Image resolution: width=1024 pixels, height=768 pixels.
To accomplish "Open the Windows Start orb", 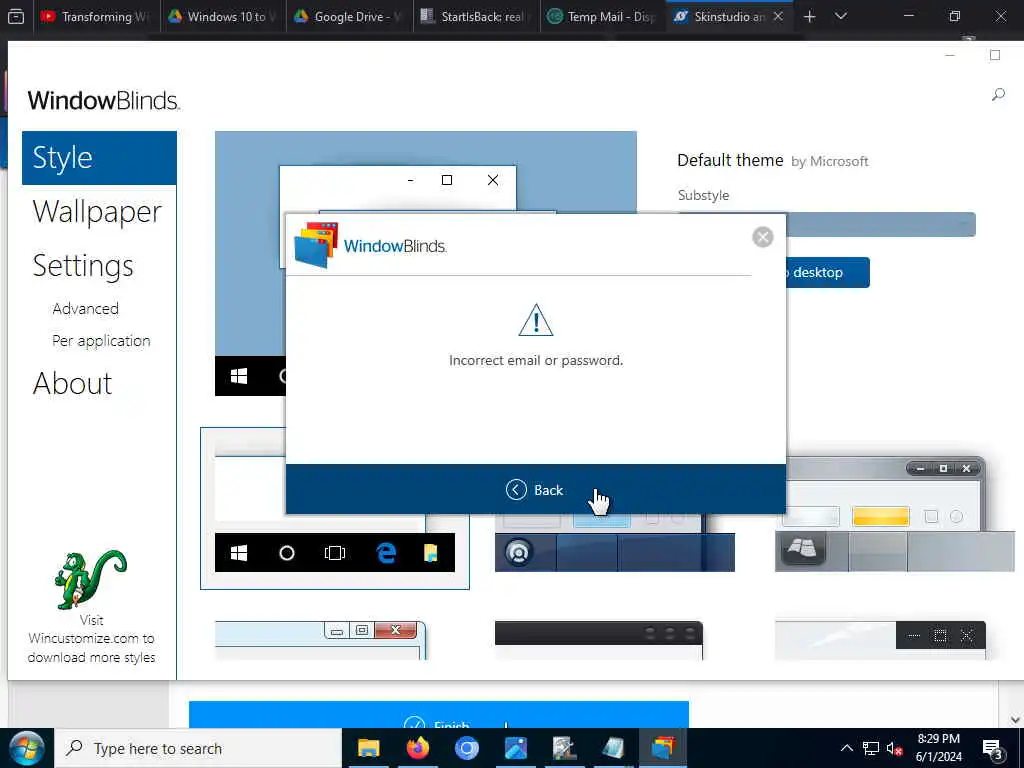I will click(26, 748).
